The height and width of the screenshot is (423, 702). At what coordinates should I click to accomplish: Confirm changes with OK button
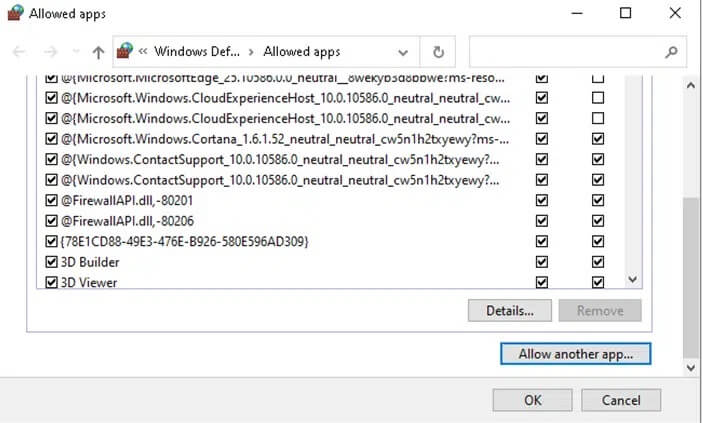[532, 400]
